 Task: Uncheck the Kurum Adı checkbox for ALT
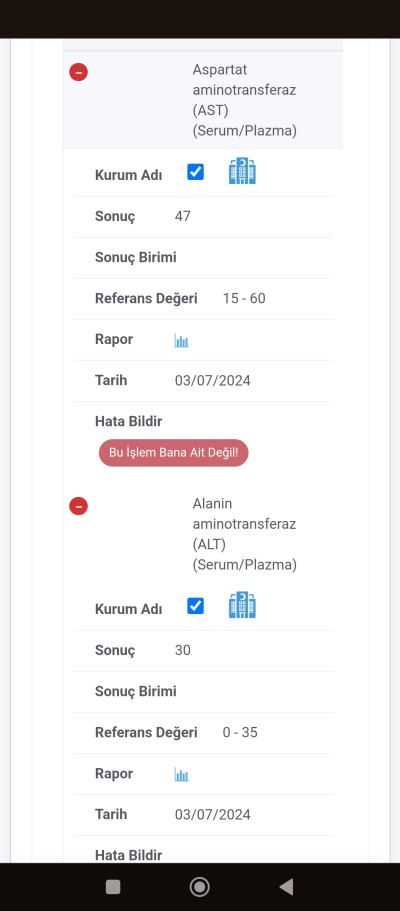pos(195,606)
